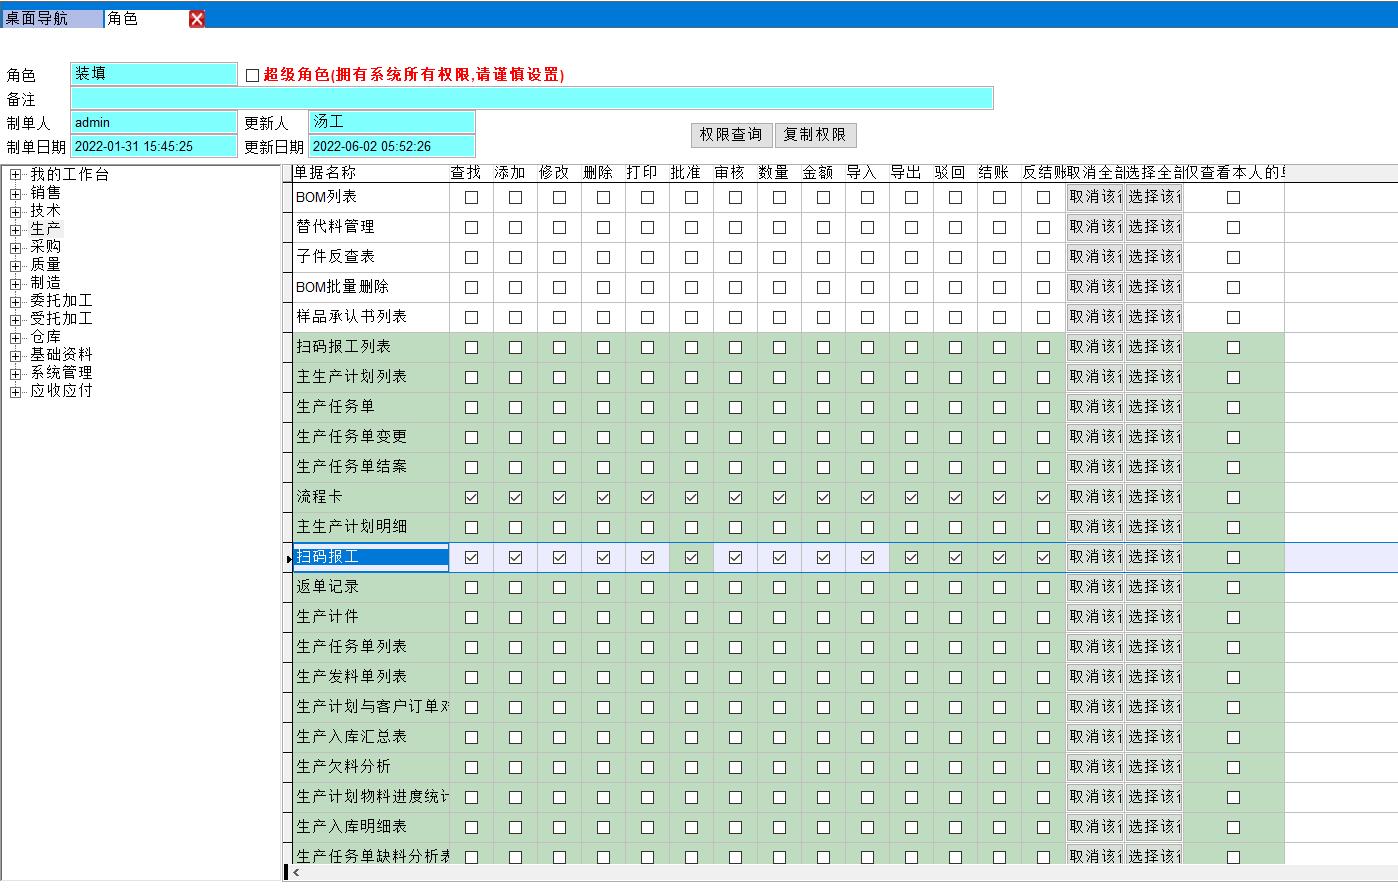Check 查找 permission for BOM列表
1398x892 pixels.
(x=471, y=197)
